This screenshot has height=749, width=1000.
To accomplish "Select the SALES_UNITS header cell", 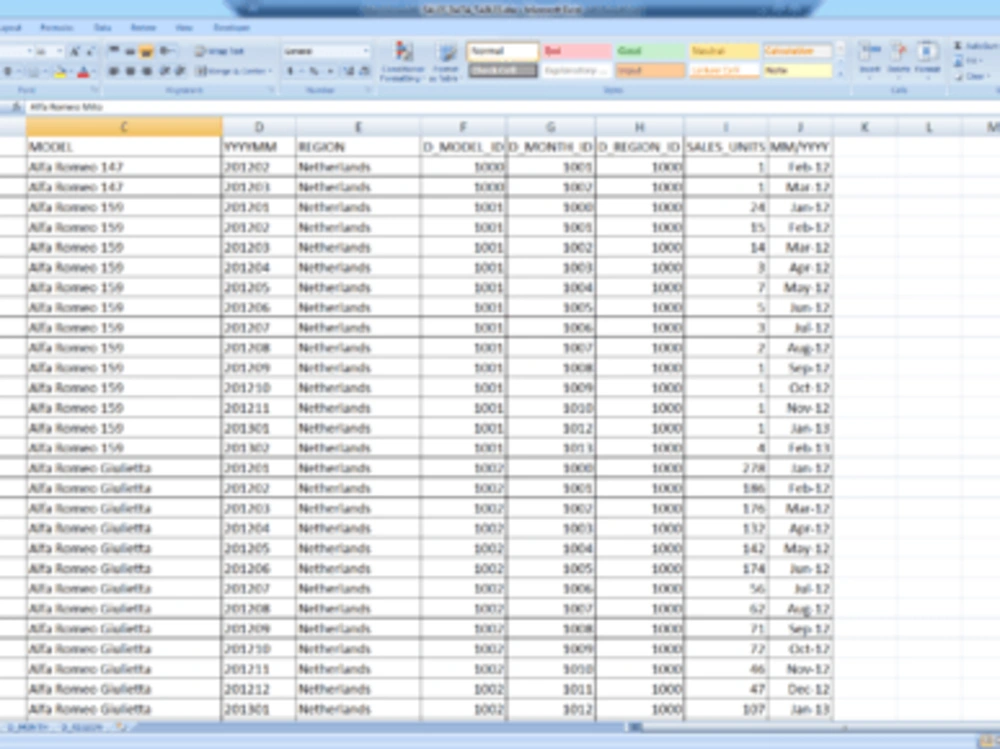I will pyautogui.click(x=725, y=147).
